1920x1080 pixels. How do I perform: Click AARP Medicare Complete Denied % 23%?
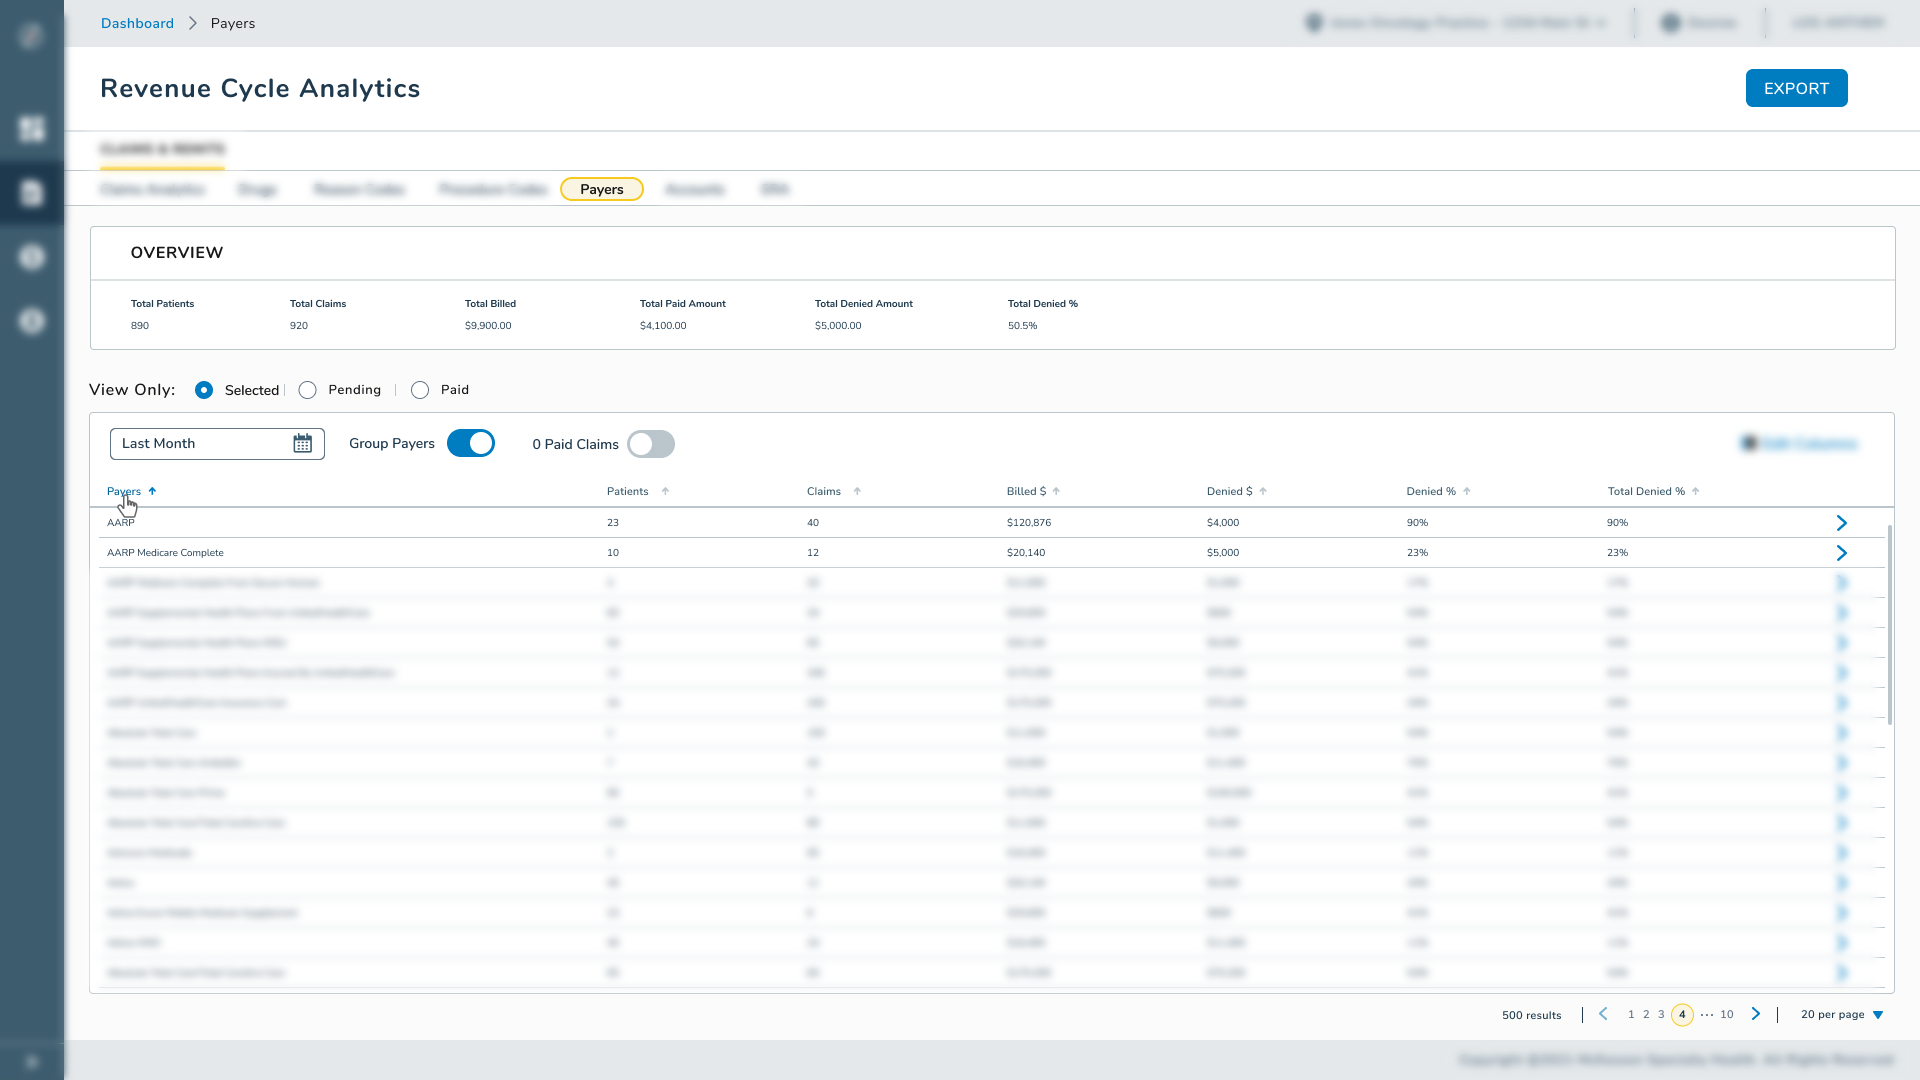[1417, 553]
